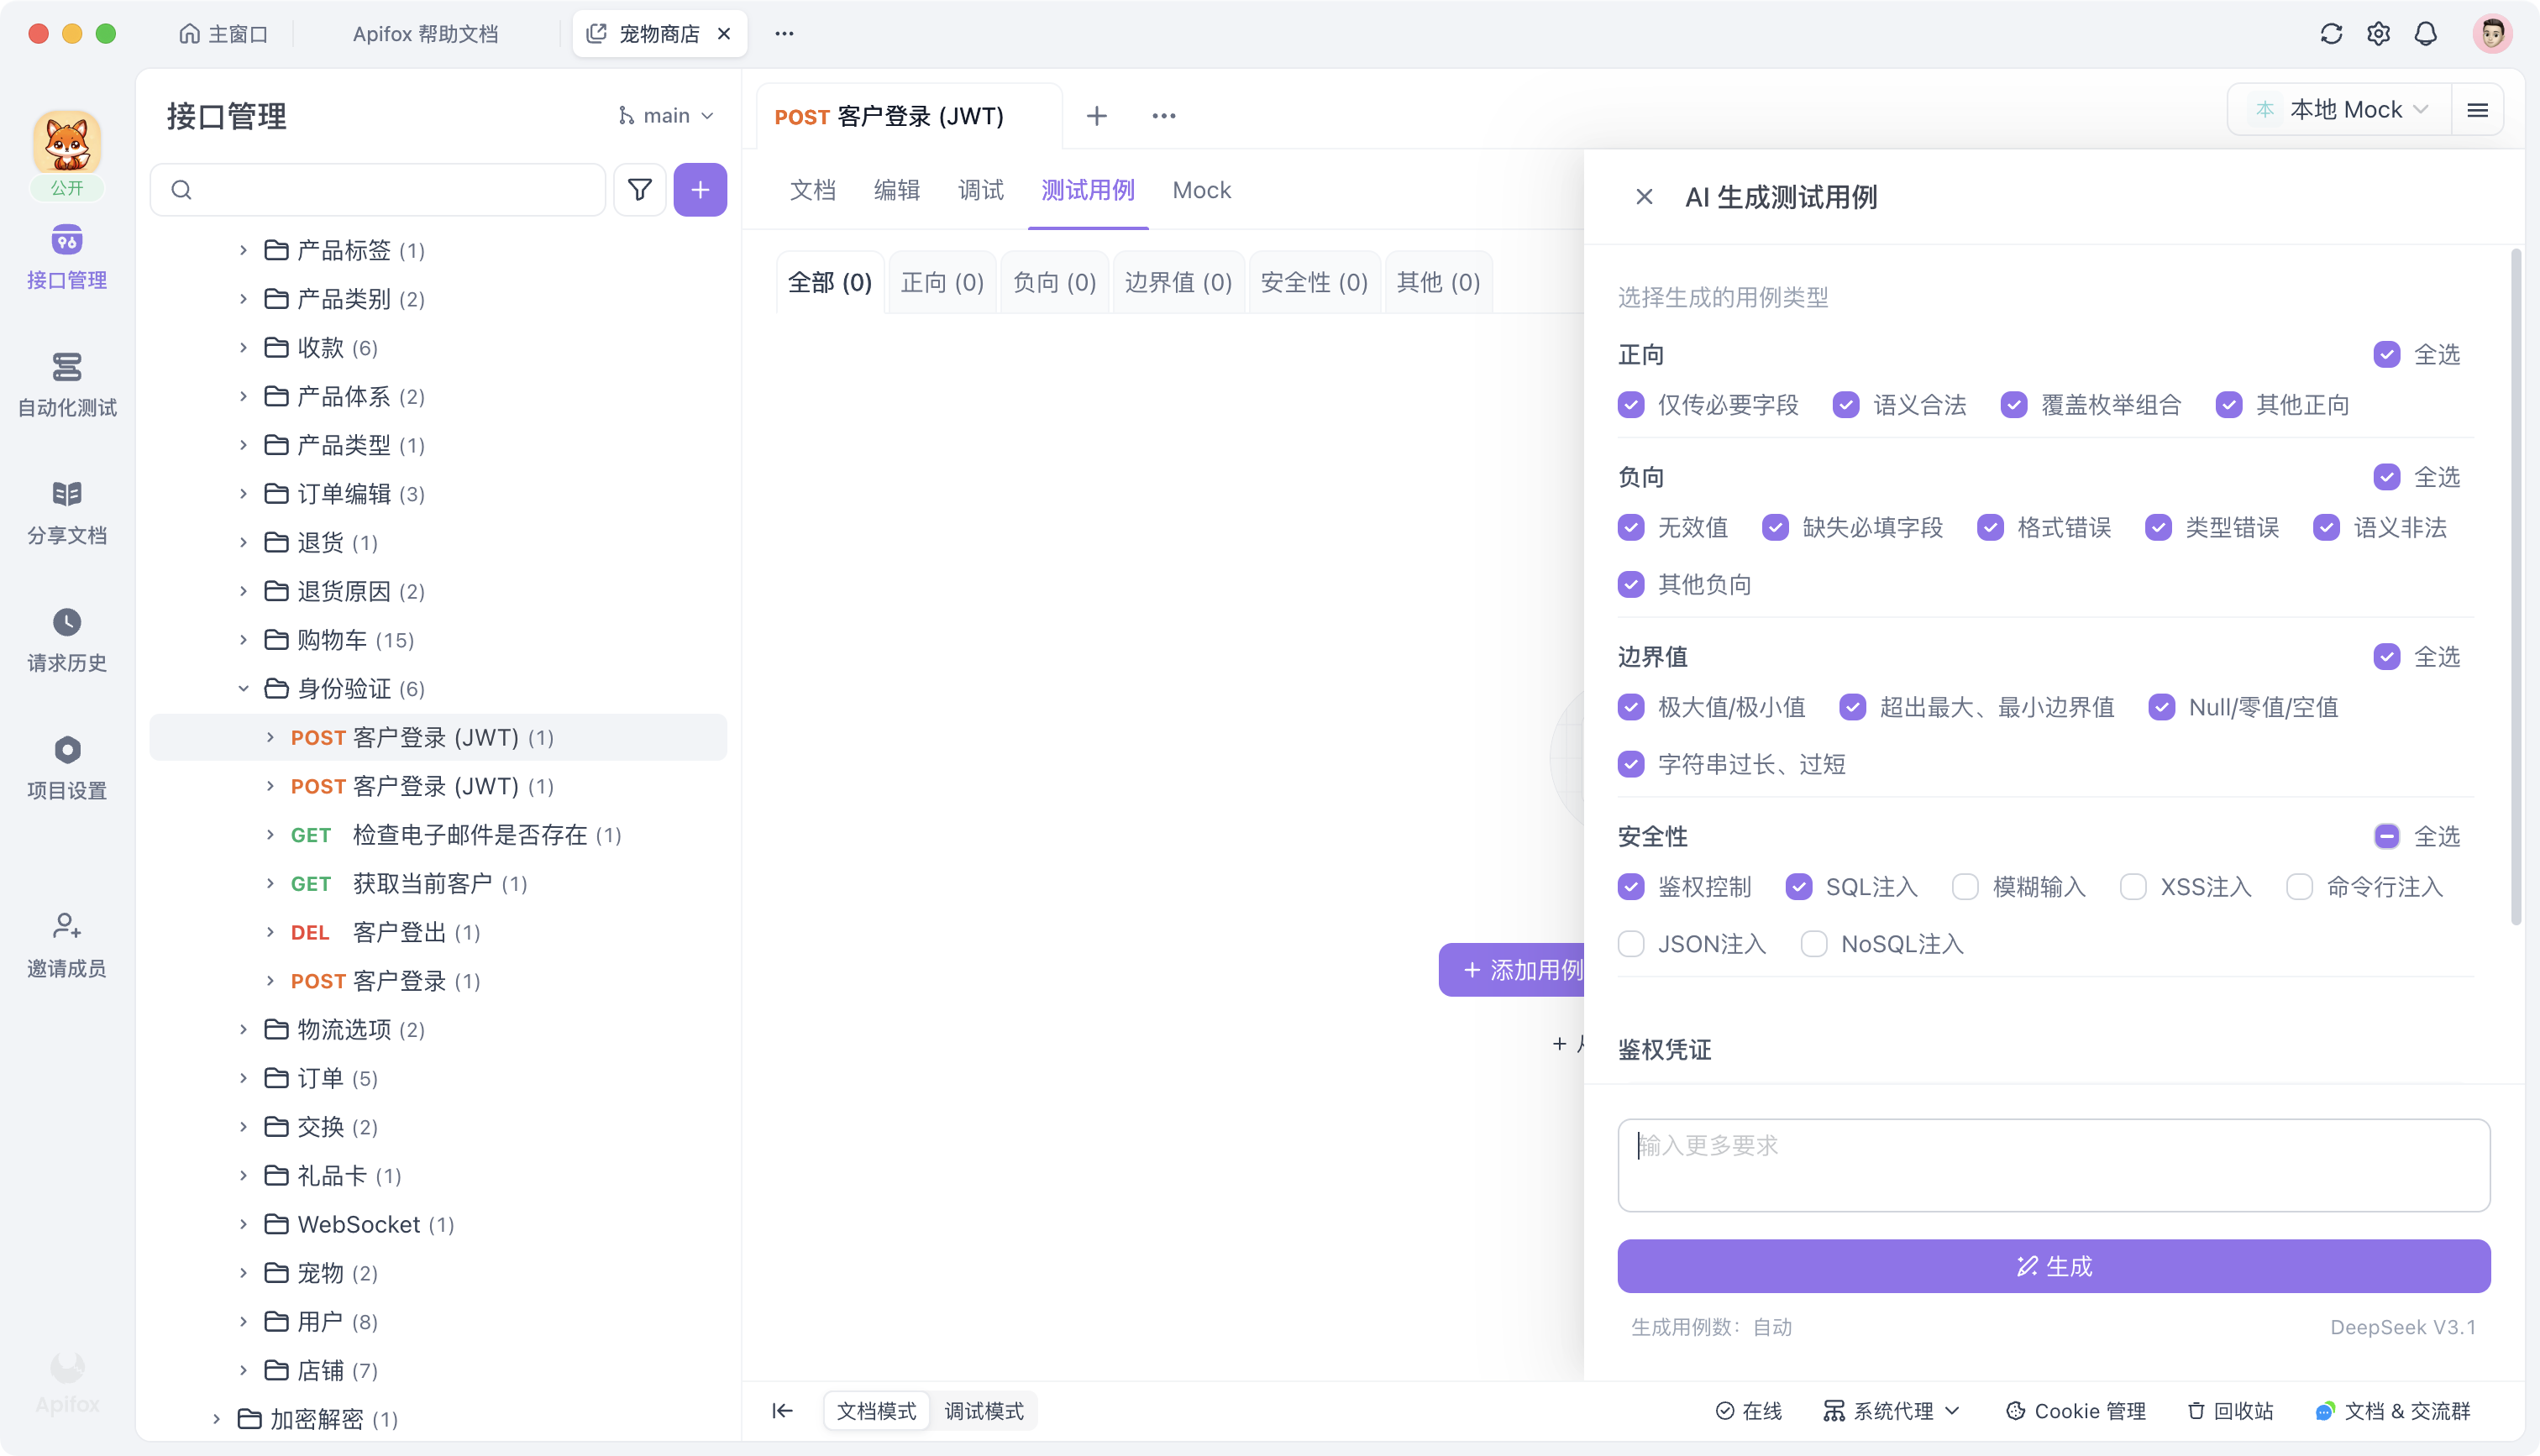This screenshot has width=2540, height=1456.
Task: Click the 邀请成员 sidebar icon
Action: coord(66,943)
